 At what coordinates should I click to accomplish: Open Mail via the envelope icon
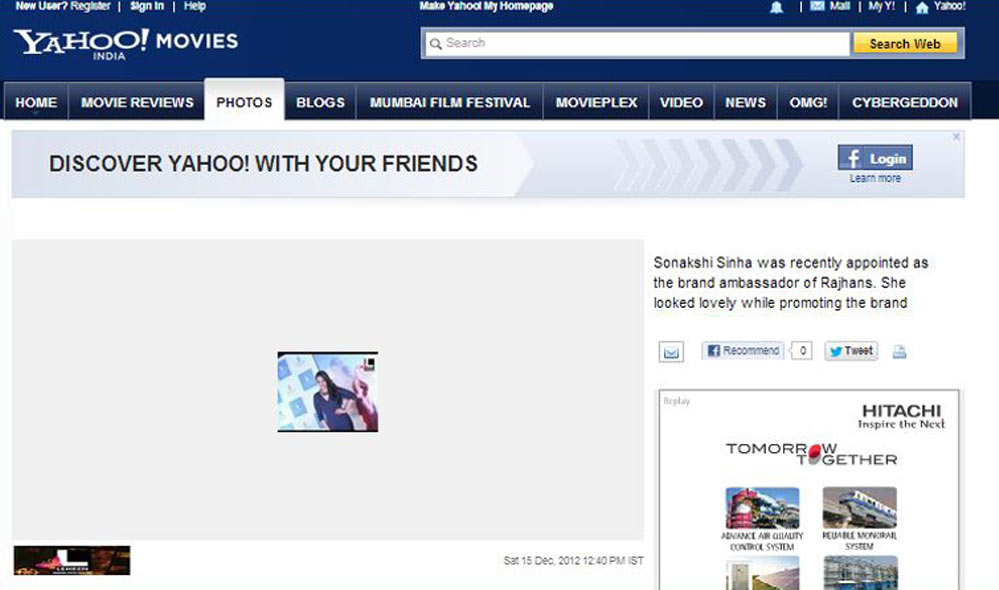pyautogui.click(x=817, y=7)
